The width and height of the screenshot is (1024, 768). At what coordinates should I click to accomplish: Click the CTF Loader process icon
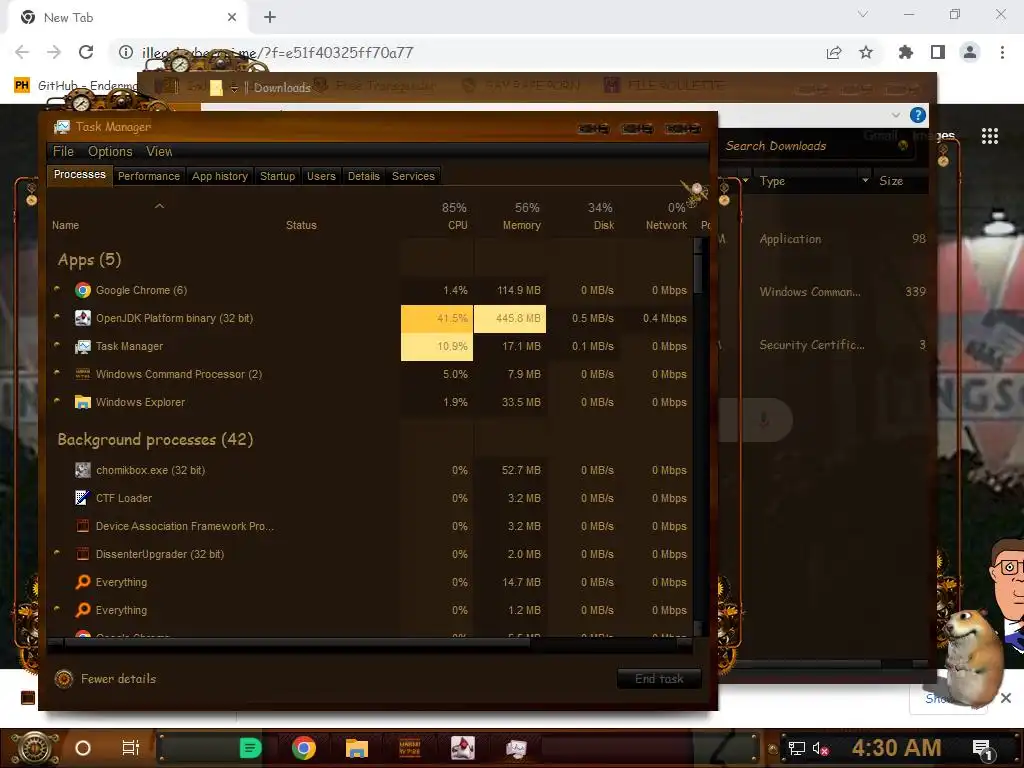[x=83, y=498]
